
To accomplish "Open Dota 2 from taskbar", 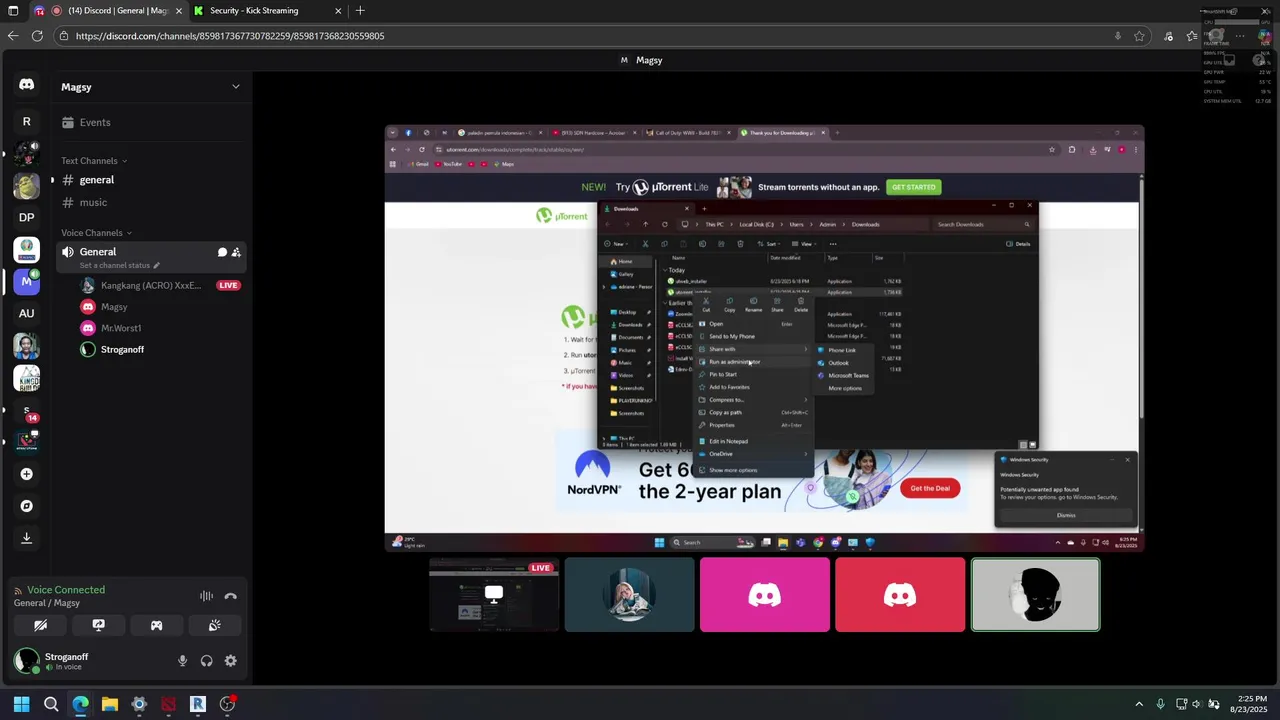I will (x=168, y=704).
